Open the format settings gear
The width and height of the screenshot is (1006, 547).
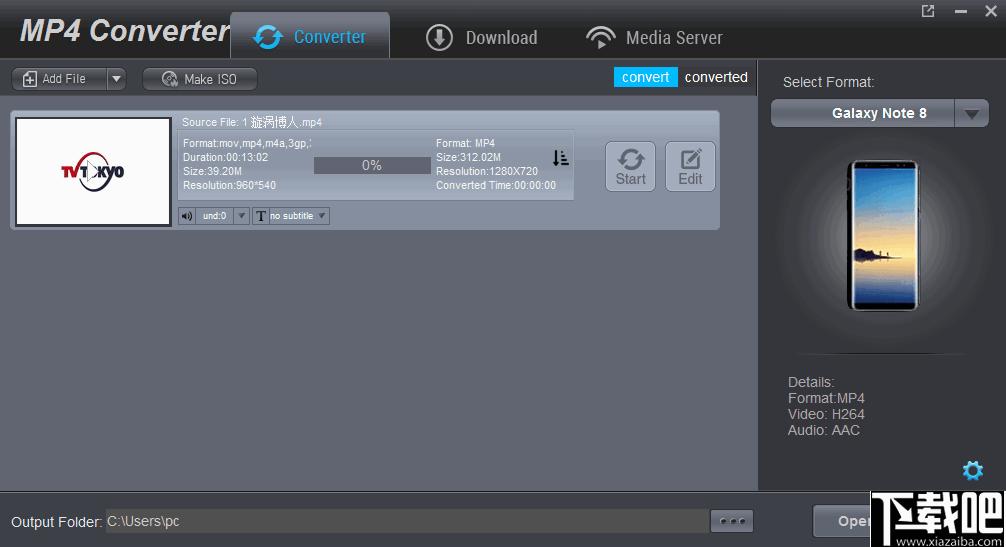tap(973, 470)
